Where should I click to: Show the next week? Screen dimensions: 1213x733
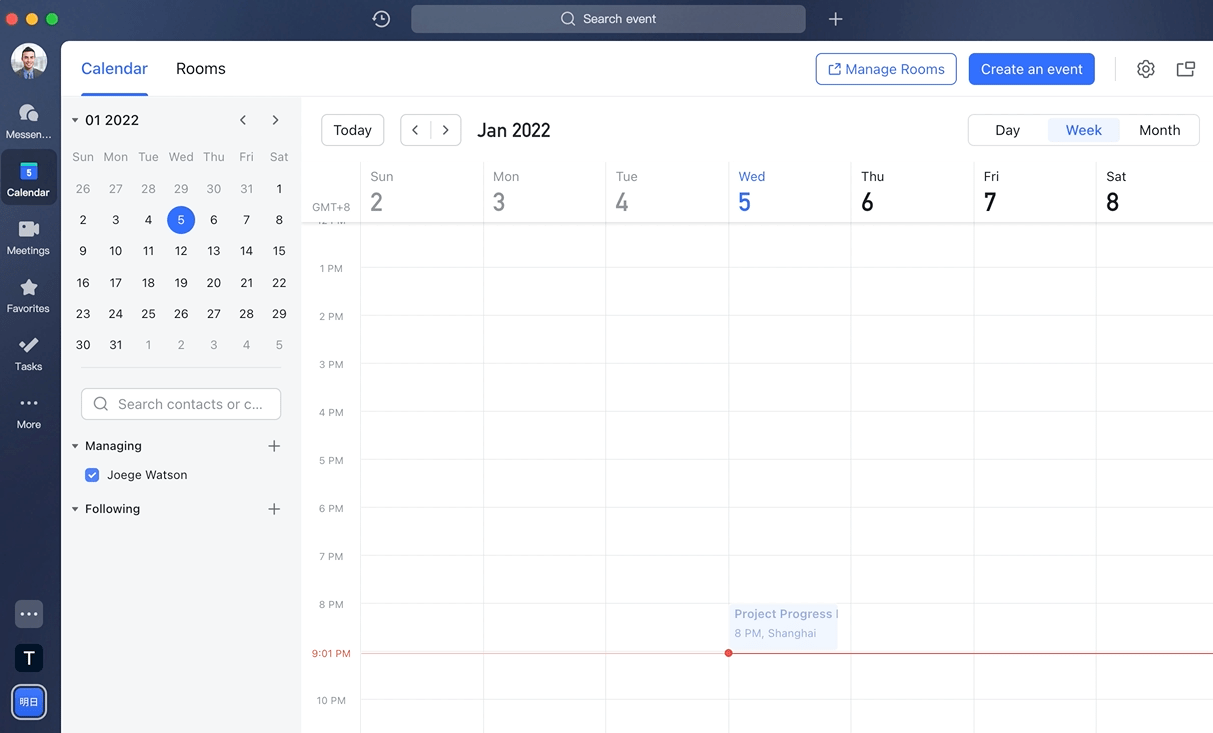[x=446, y=130]
